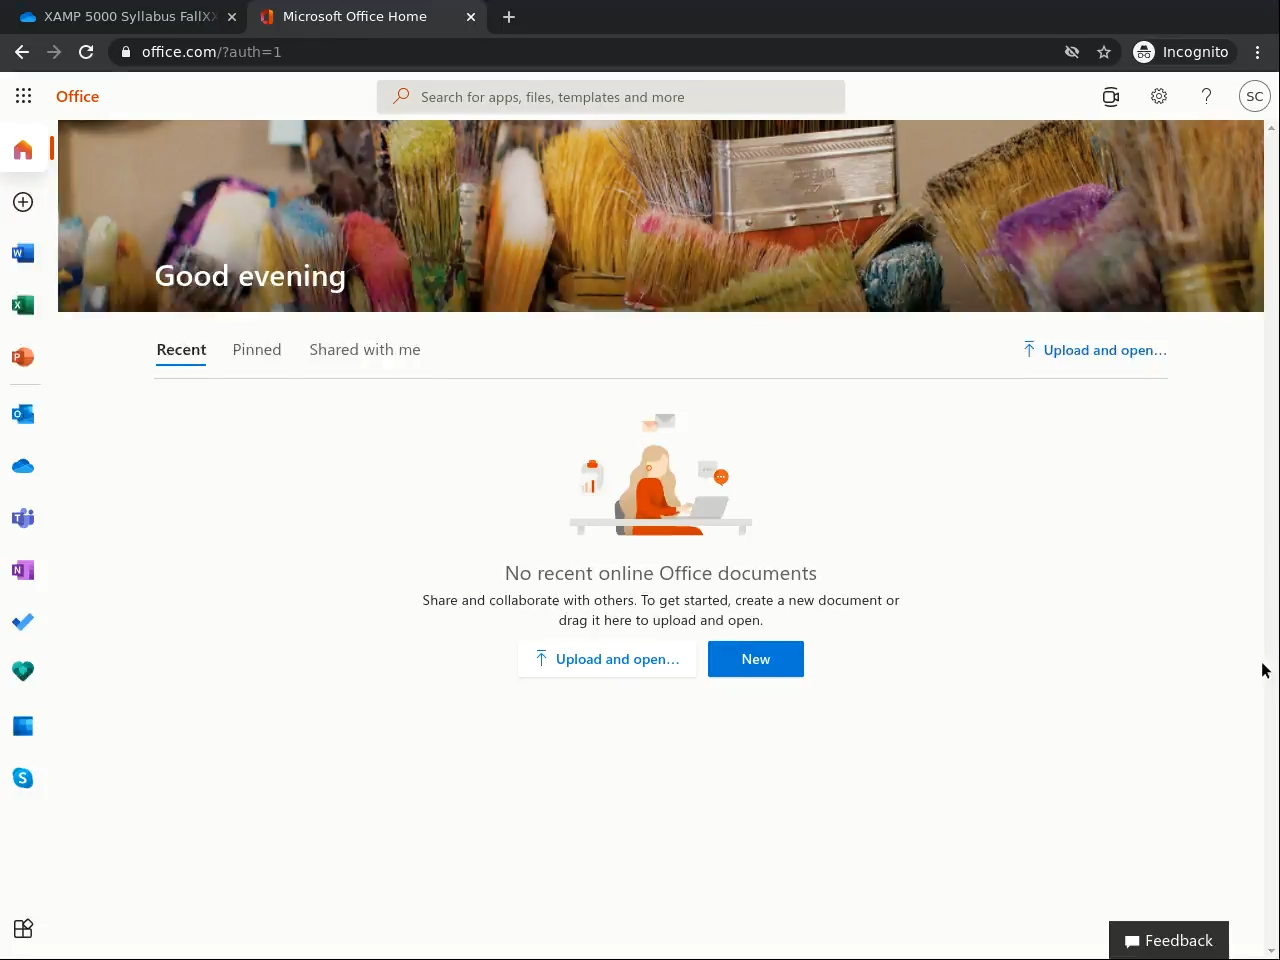Open OneDrive from the sidebar

(23, 466)
